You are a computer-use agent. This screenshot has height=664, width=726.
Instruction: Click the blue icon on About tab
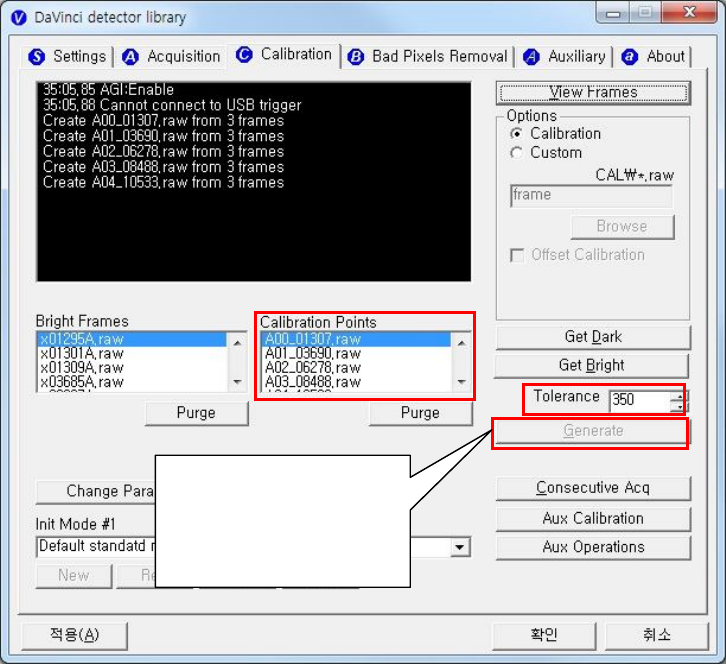click(x=630, y=57)
